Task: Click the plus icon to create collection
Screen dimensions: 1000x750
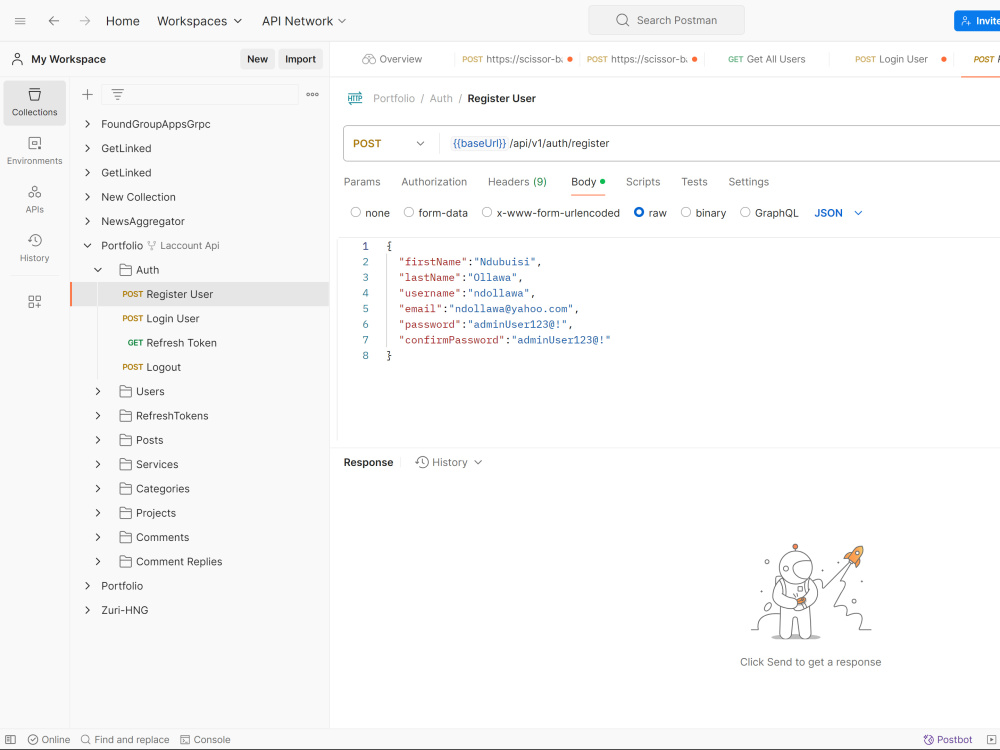Action: point(87,94)
